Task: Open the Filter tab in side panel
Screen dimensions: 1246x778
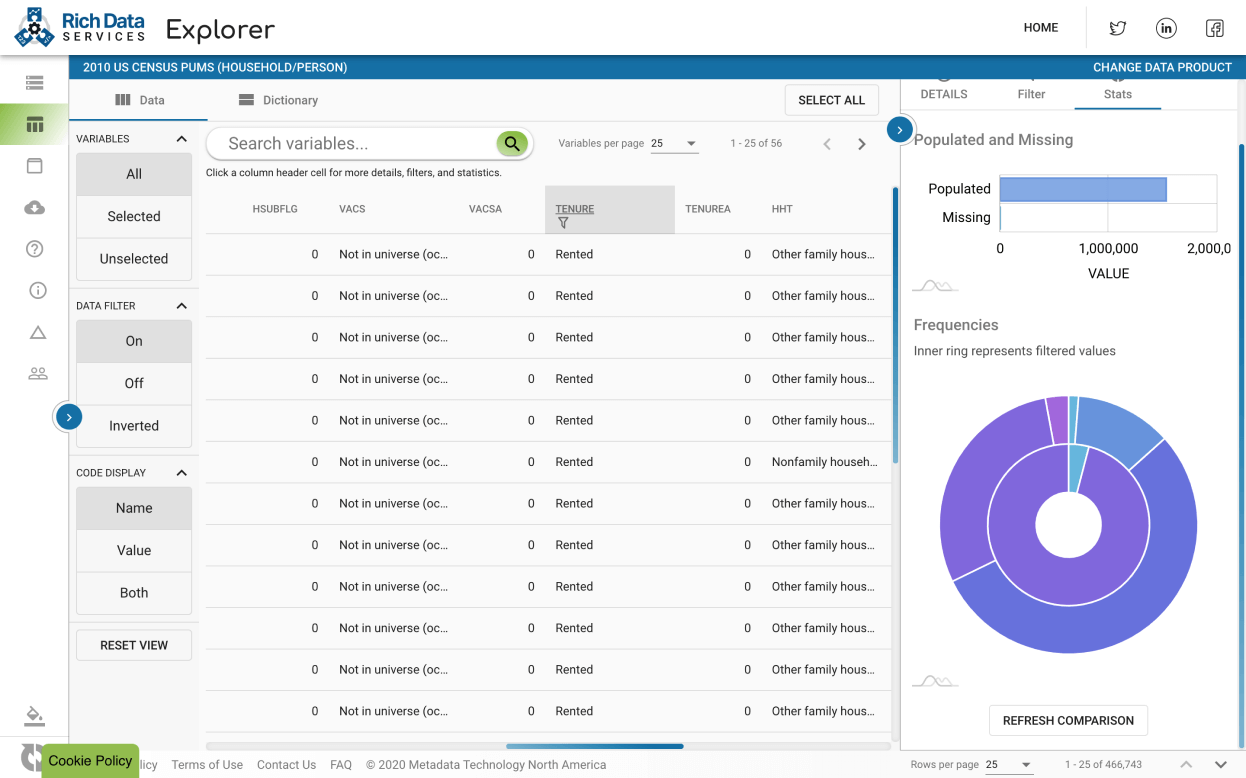Action: [1031, 94]
